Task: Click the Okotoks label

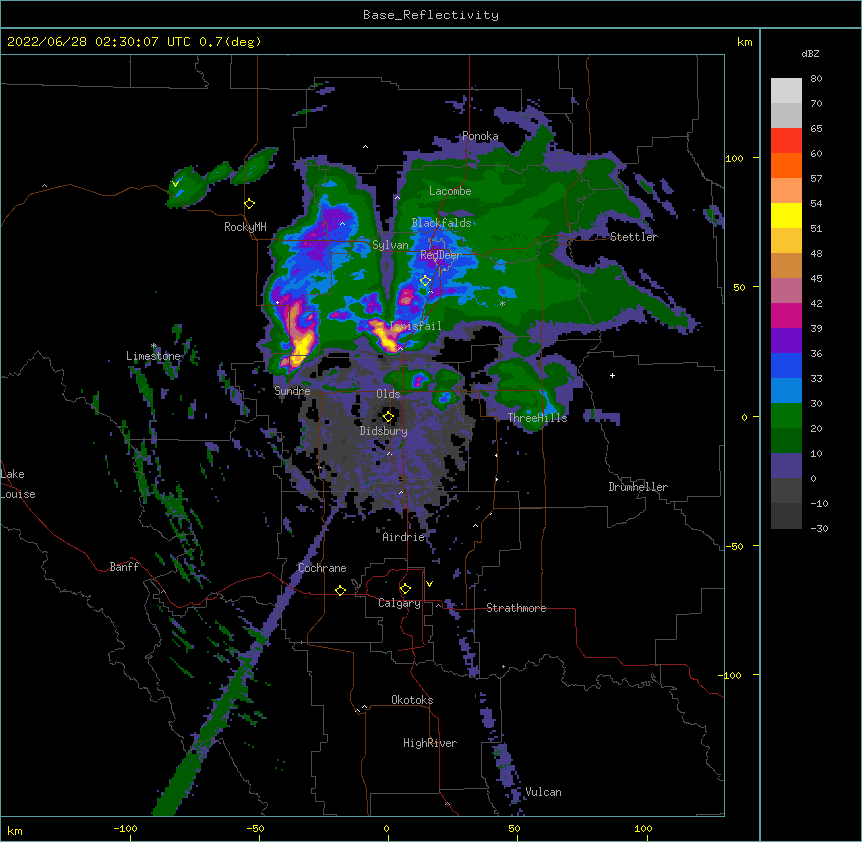Action: (412, 700)
